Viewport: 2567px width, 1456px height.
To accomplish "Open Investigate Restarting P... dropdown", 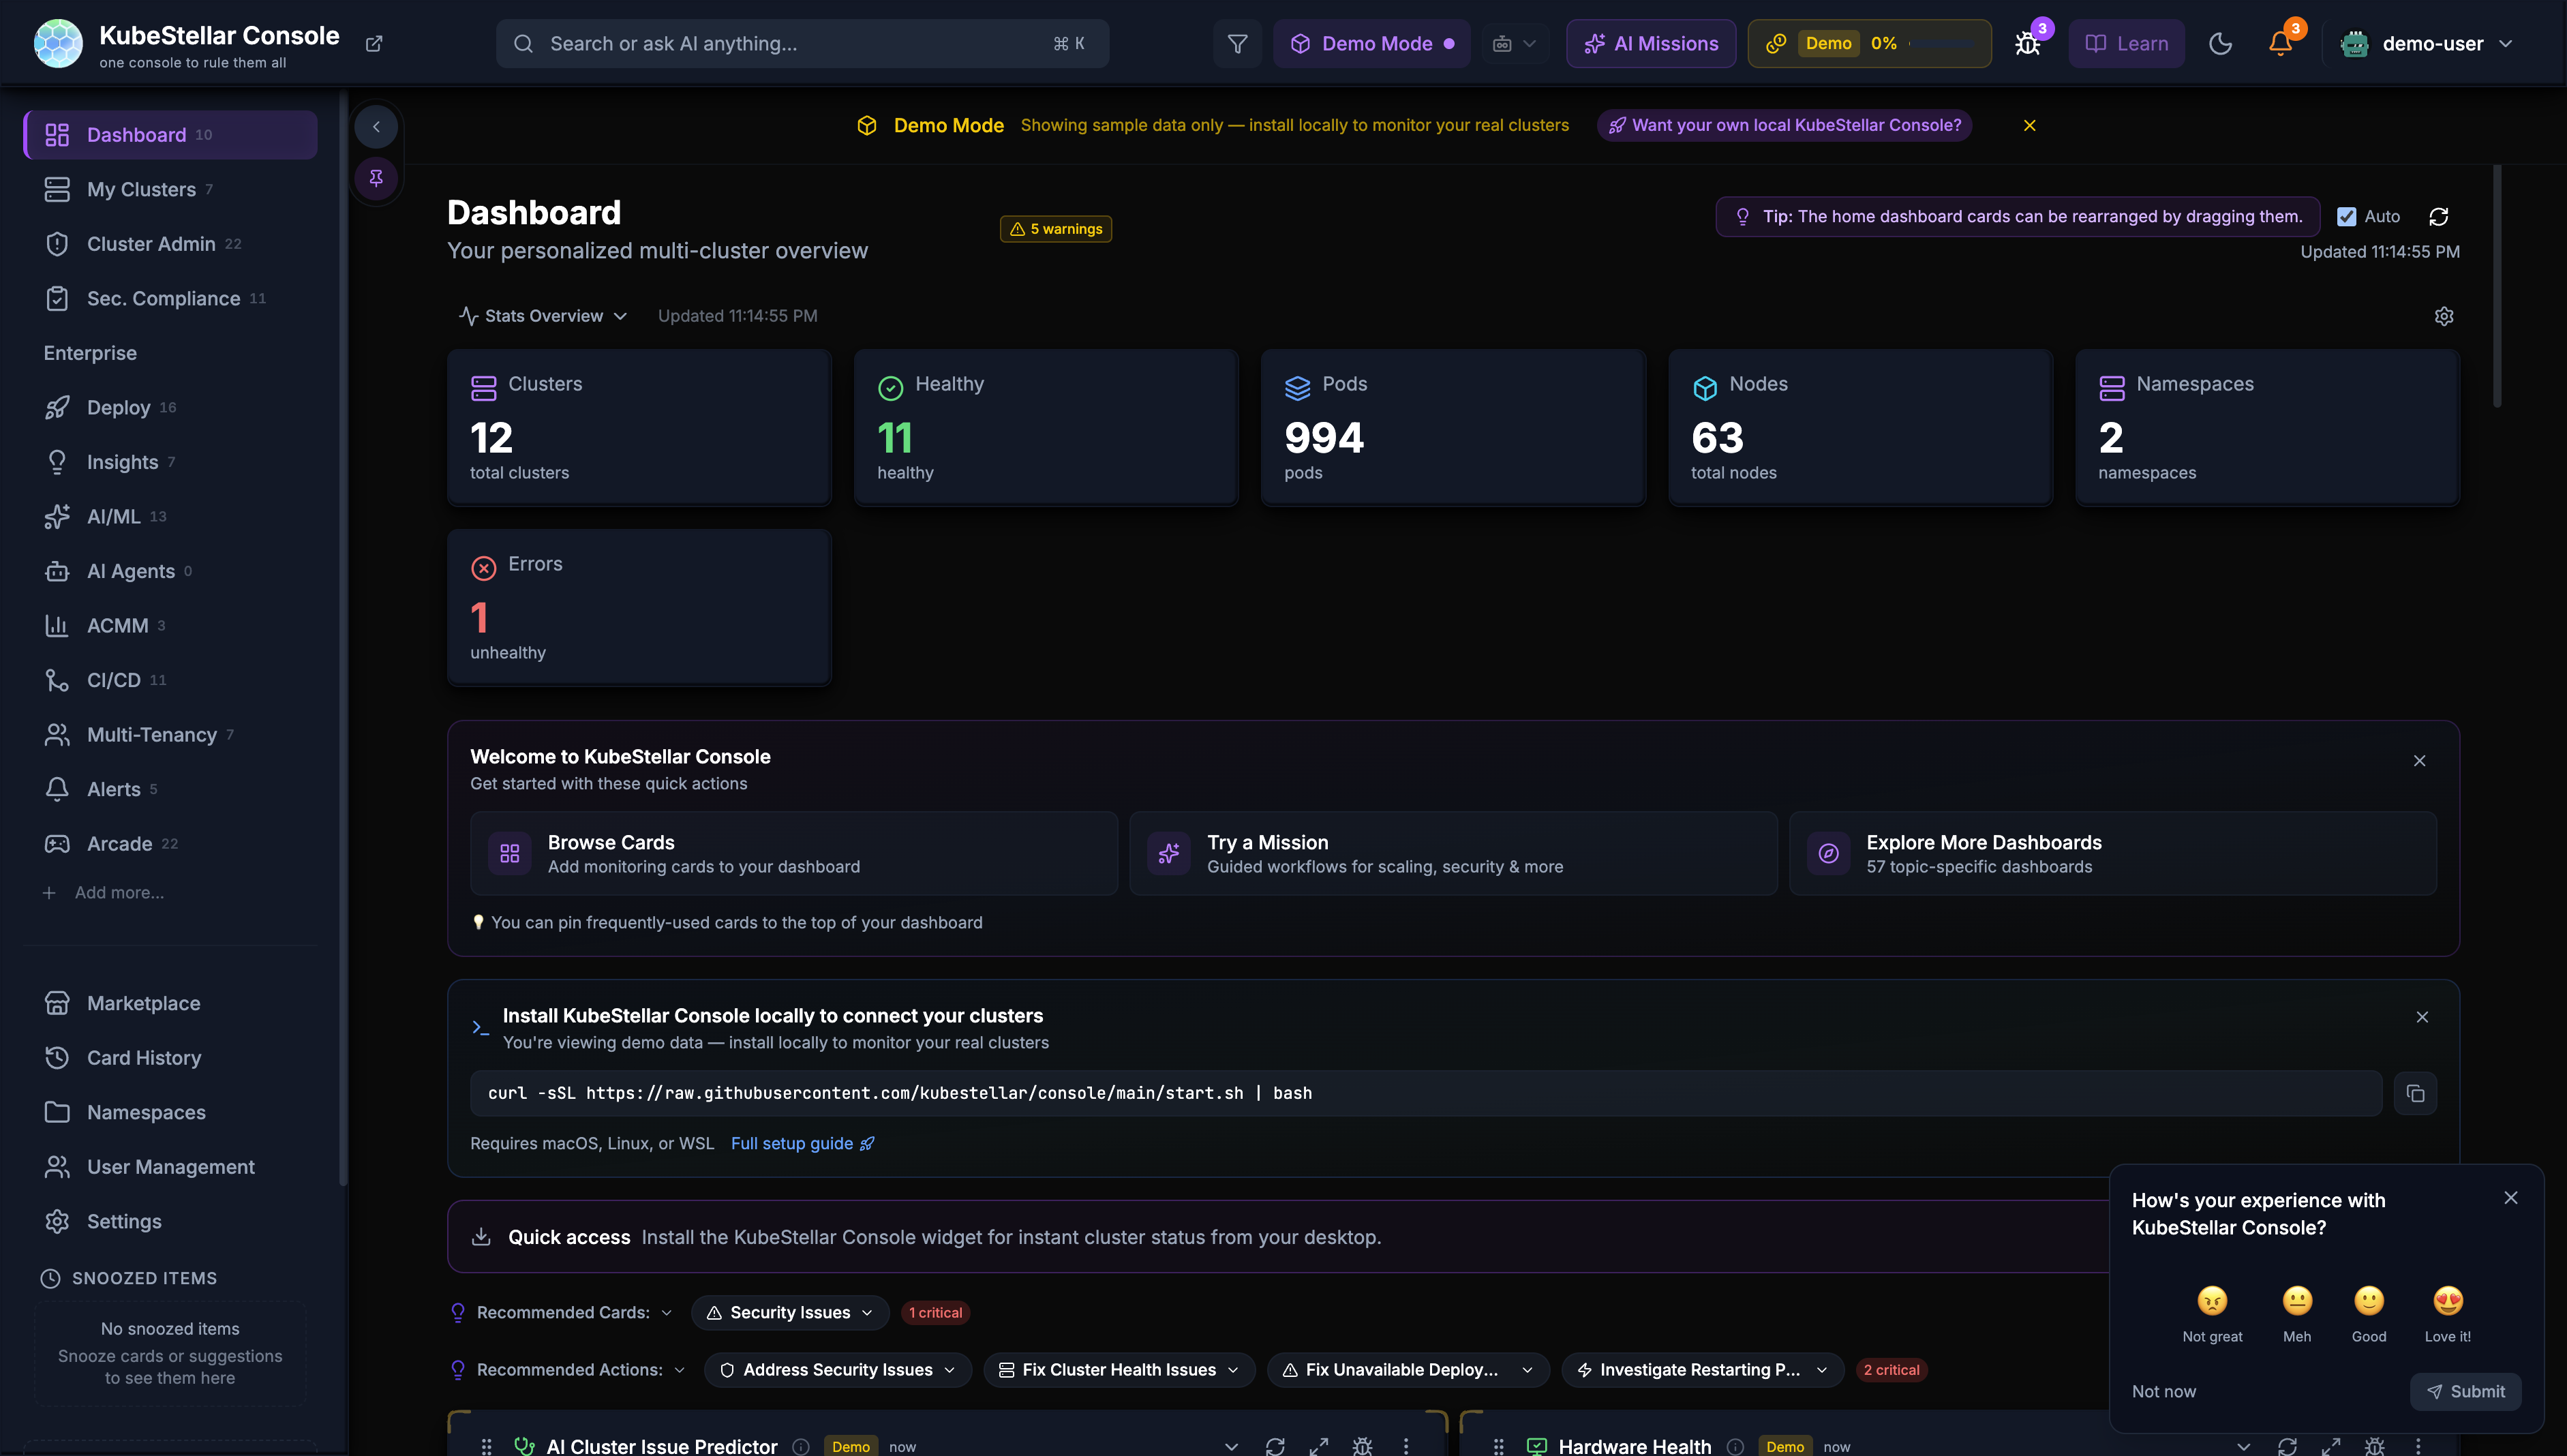I will coord(1703,1370).
